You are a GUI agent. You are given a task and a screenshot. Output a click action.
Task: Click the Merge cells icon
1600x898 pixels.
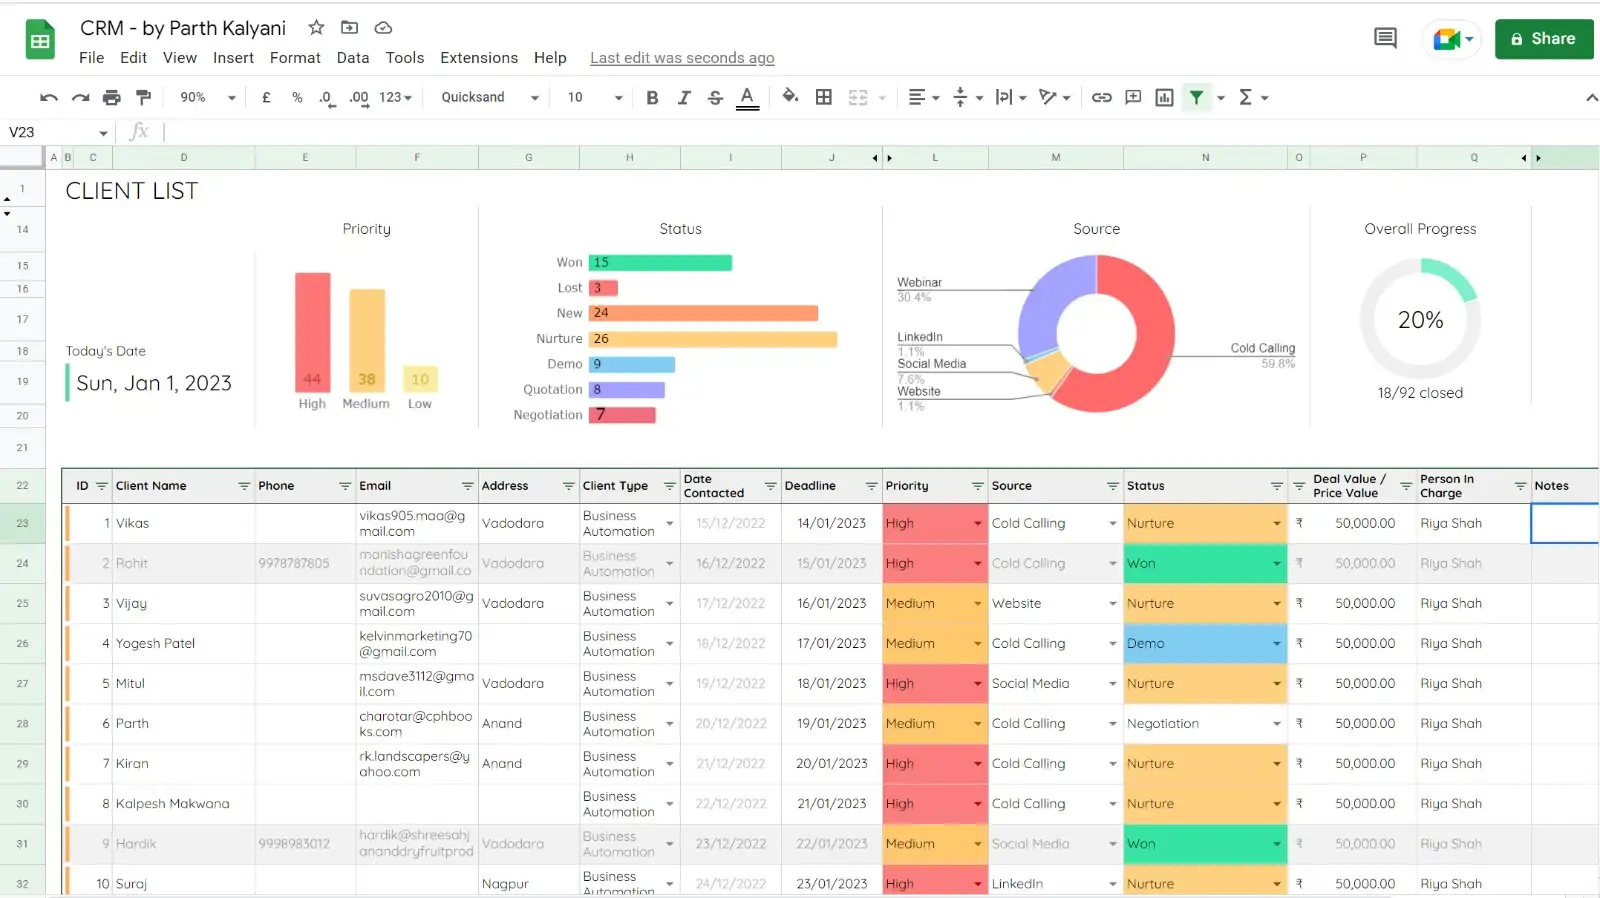858,97
